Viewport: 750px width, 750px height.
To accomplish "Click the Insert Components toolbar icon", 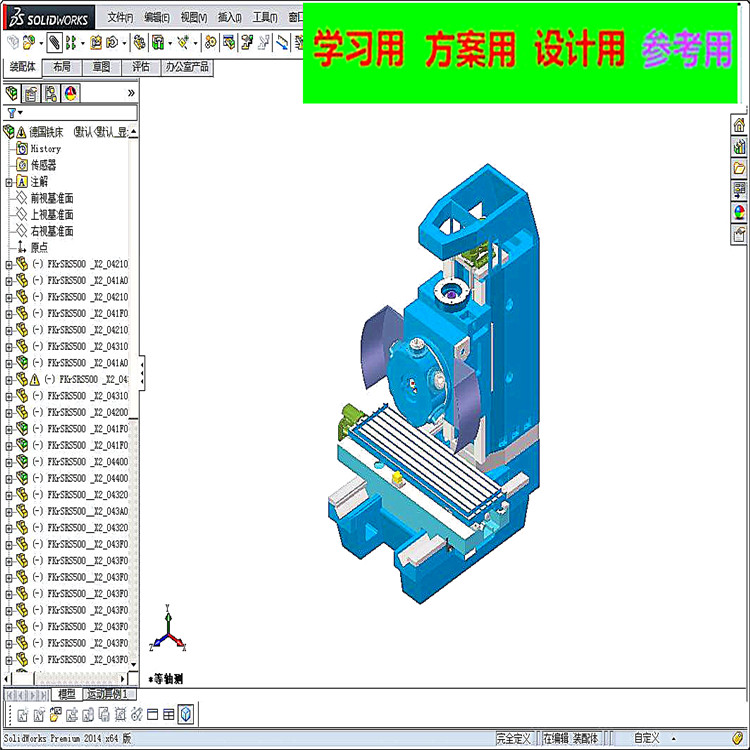I will 28,43.
